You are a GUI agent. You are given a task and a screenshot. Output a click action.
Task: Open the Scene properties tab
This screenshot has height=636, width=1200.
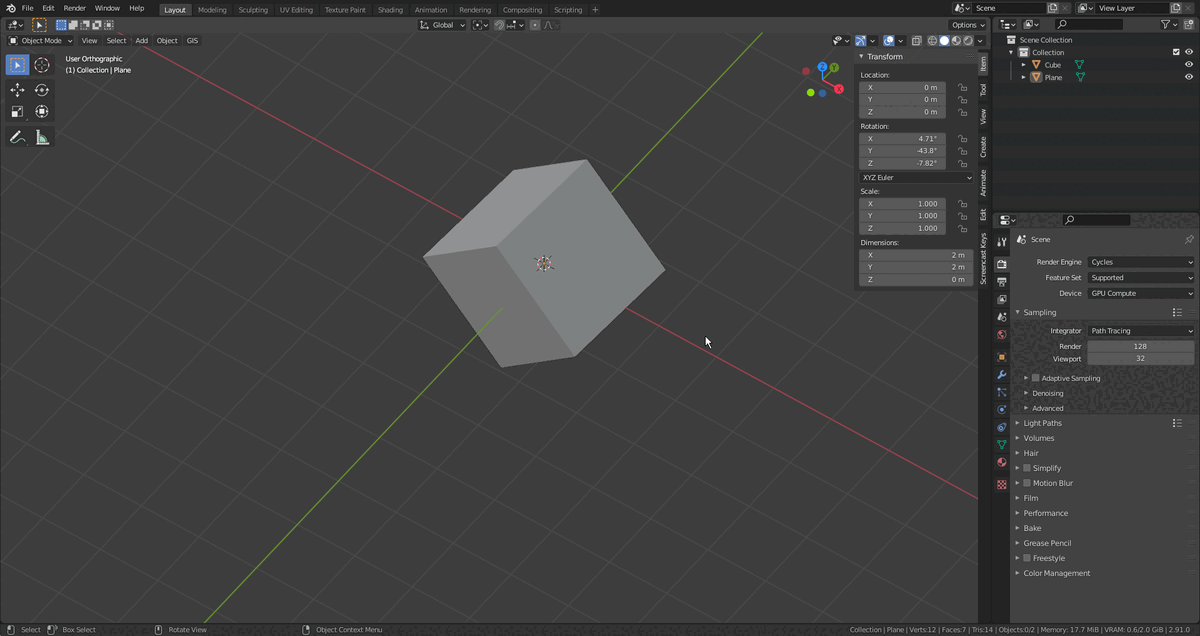[x=1001, y=317]
